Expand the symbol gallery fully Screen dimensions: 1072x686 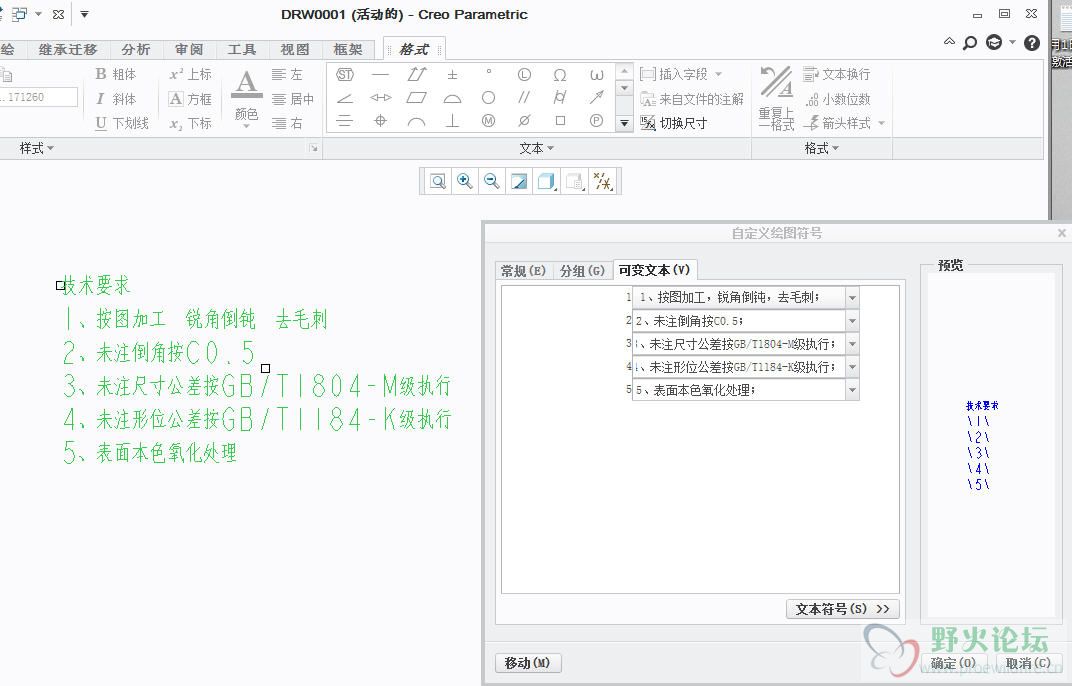624,123
